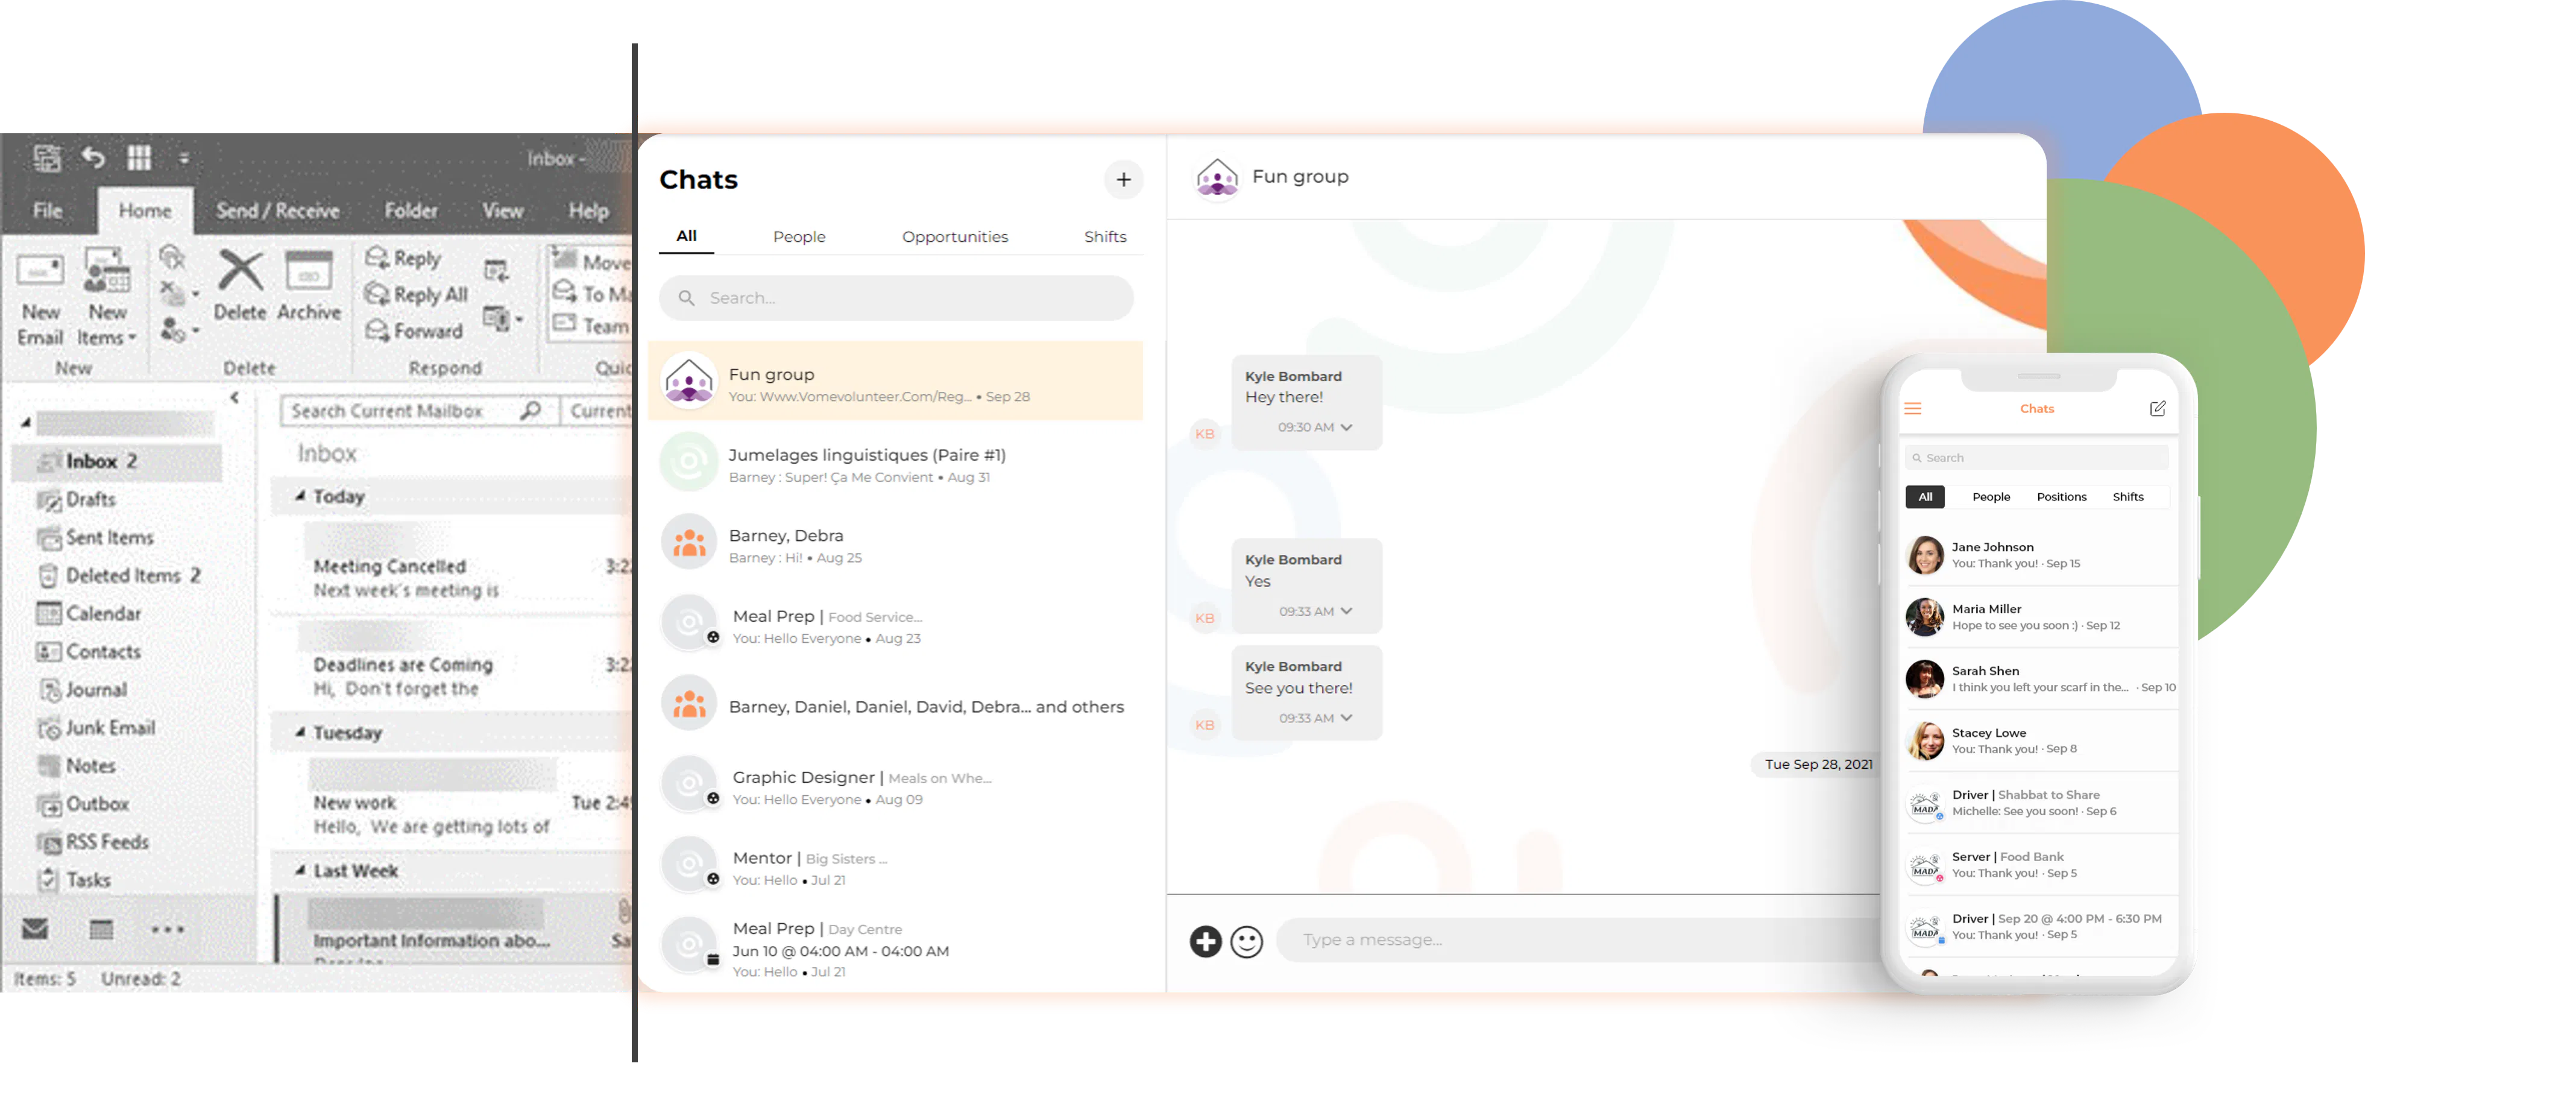
Task: Click the Mail envelope icon at Outlook bottom
Action: click(35, 928)
